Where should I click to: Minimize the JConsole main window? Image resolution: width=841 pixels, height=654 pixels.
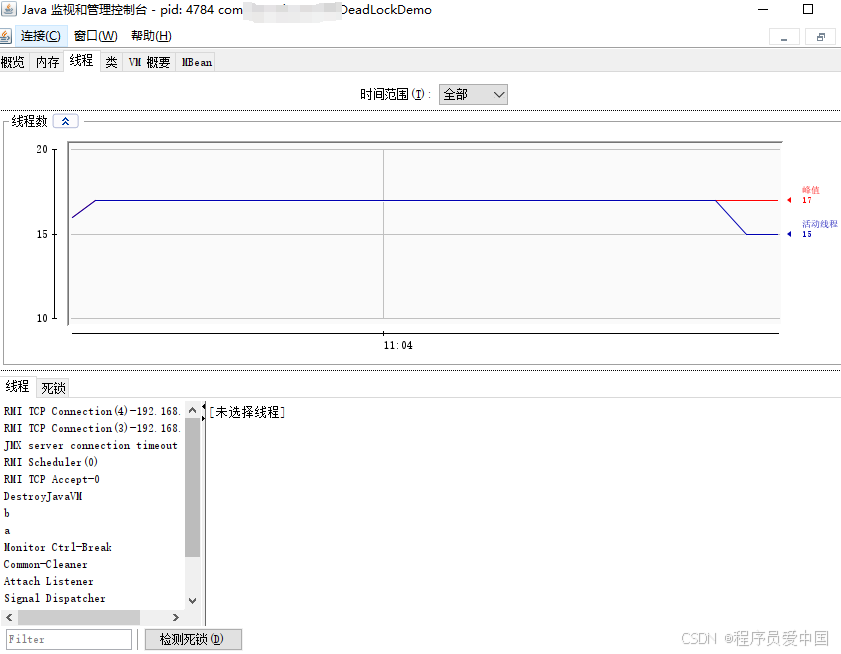pos(763,10)
